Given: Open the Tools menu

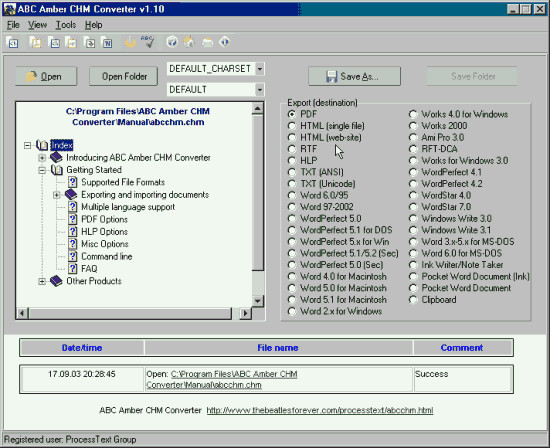Looking at the screenshot, I should point(66,25).
